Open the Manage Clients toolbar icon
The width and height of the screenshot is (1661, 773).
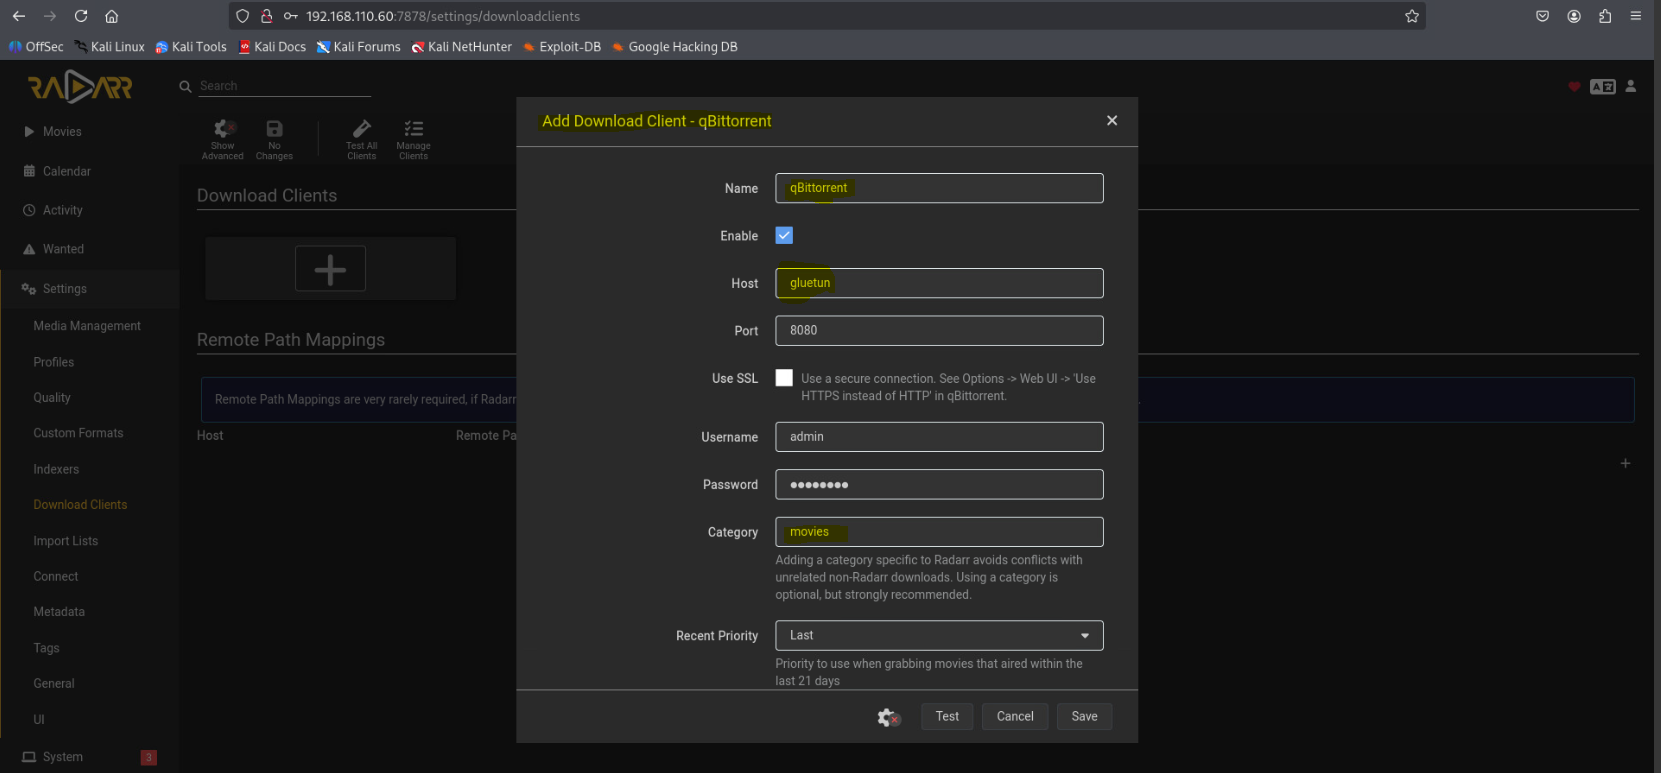pyautogui.click(x=413, y=130)
